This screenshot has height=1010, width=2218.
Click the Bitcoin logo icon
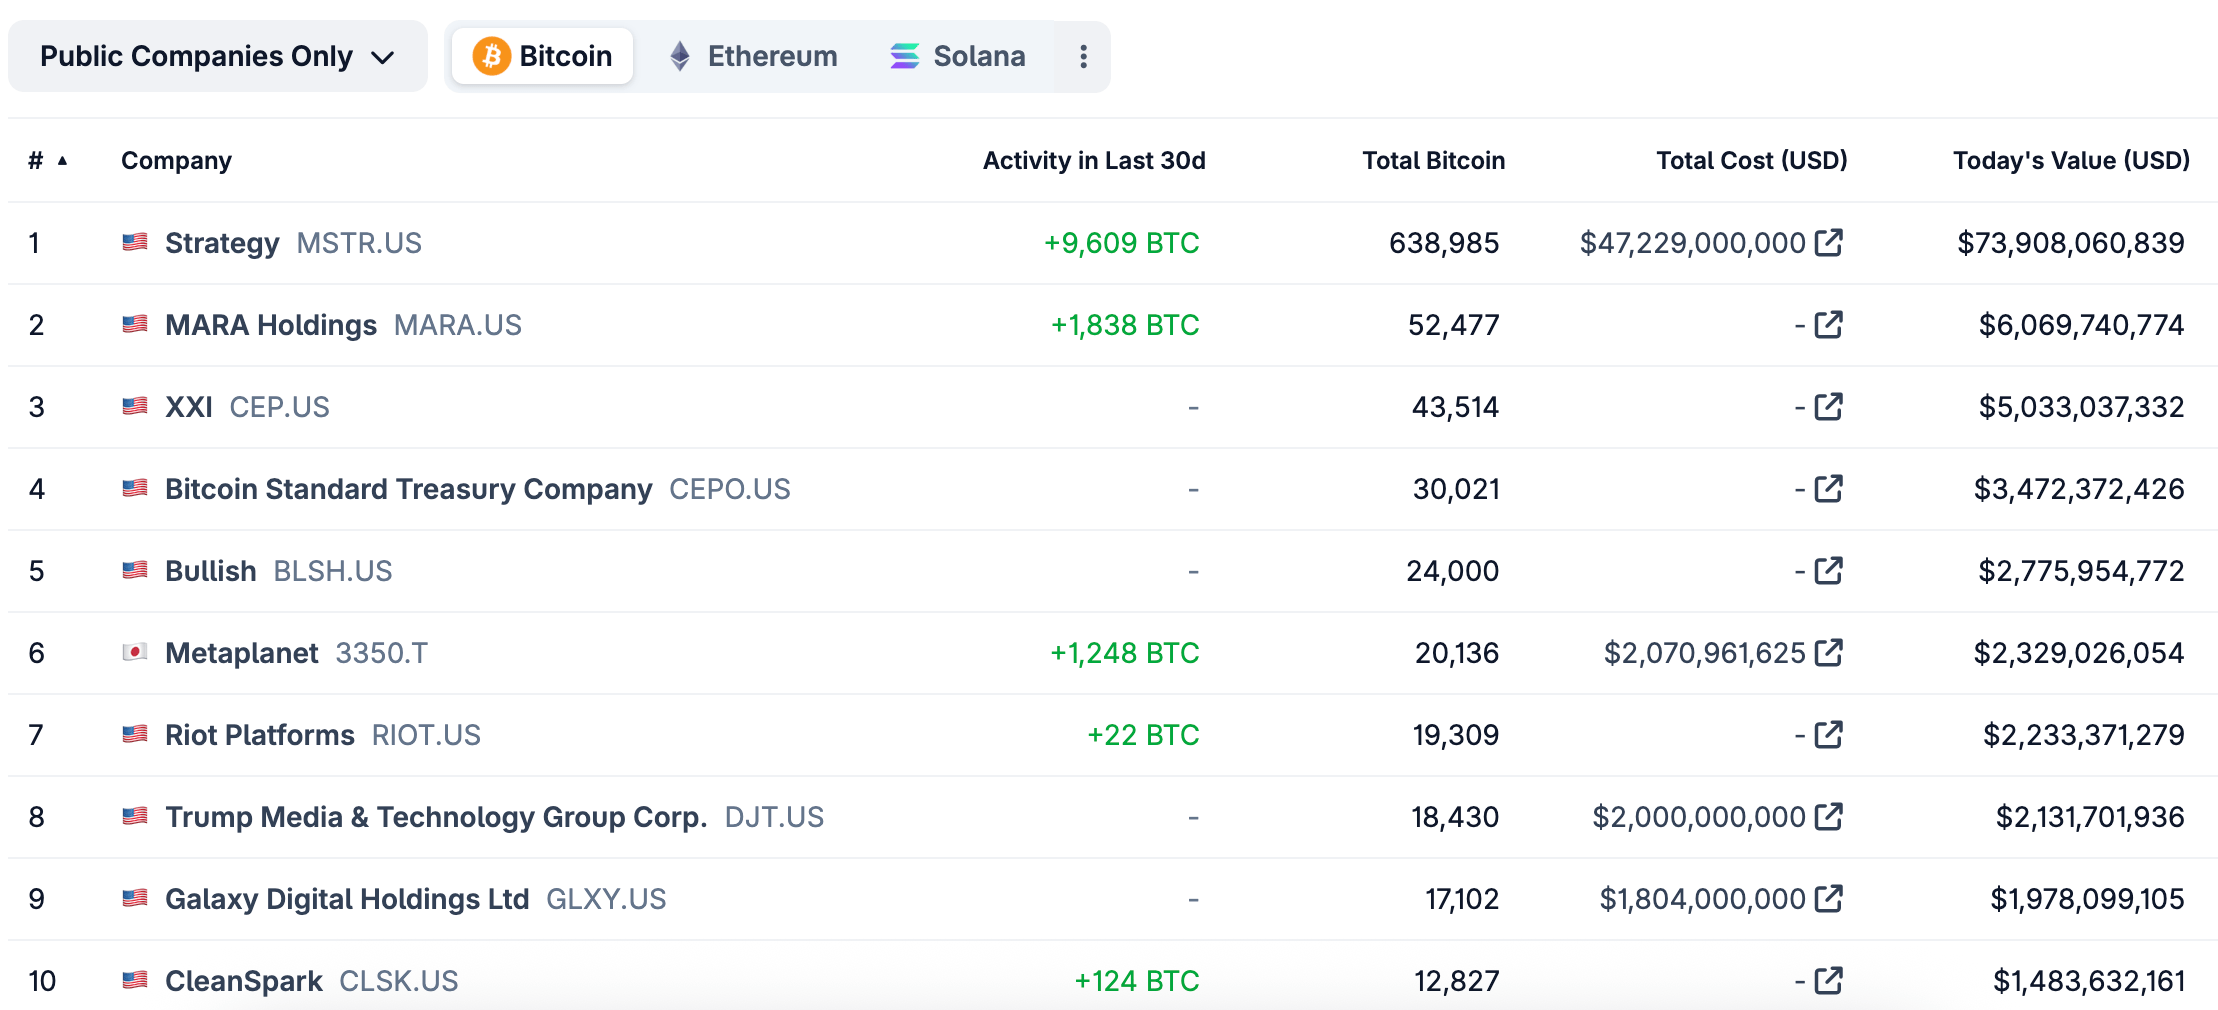click(492, 56)
